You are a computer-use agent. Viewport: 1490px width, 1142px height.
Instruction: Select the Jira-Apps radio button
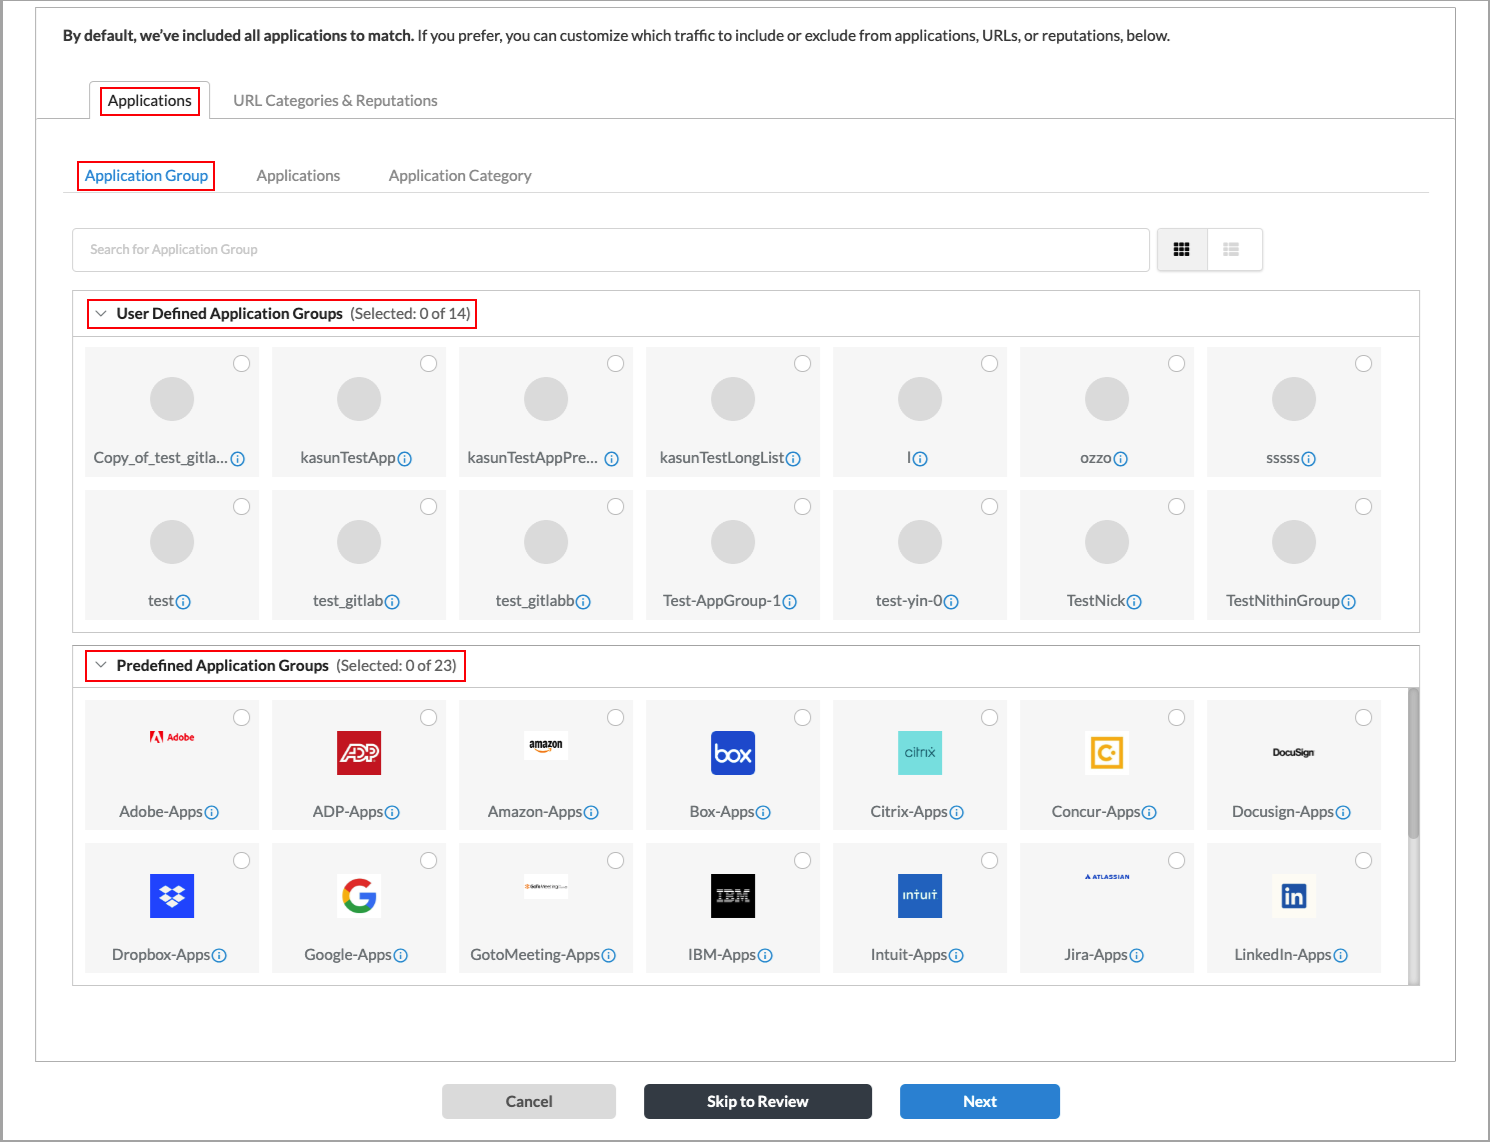[x=1176, y=859]
